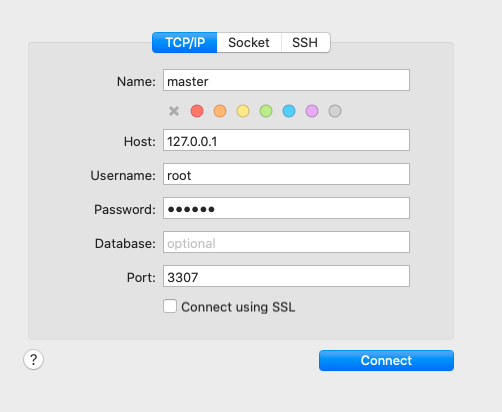Select the TCP/IP tab

(185, 42)
